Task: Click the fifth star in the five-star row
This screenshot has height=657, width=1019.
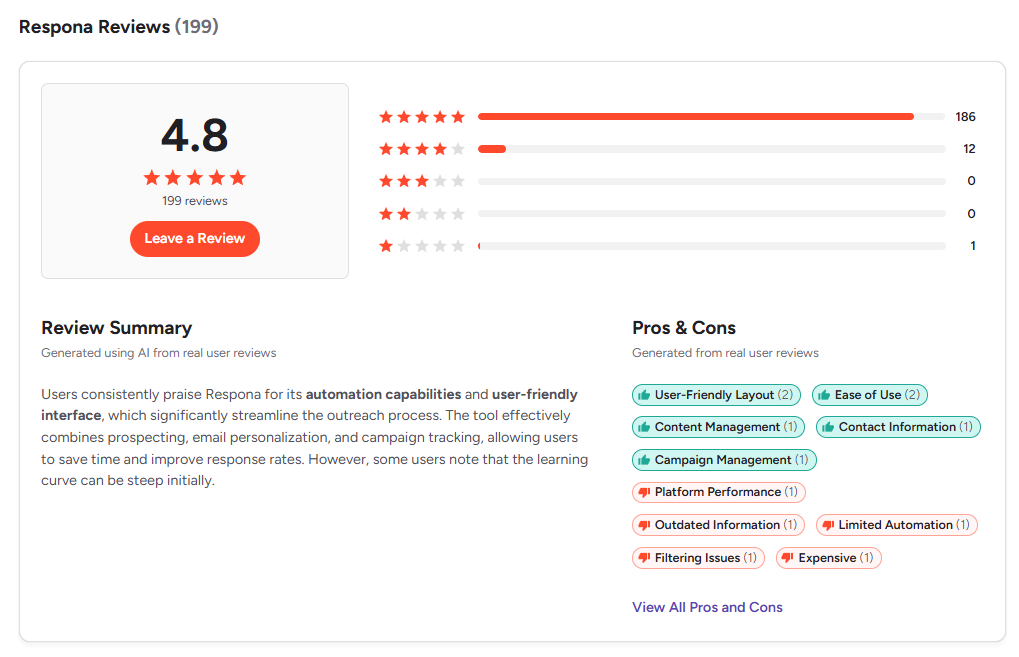Action: coord(458,116)
